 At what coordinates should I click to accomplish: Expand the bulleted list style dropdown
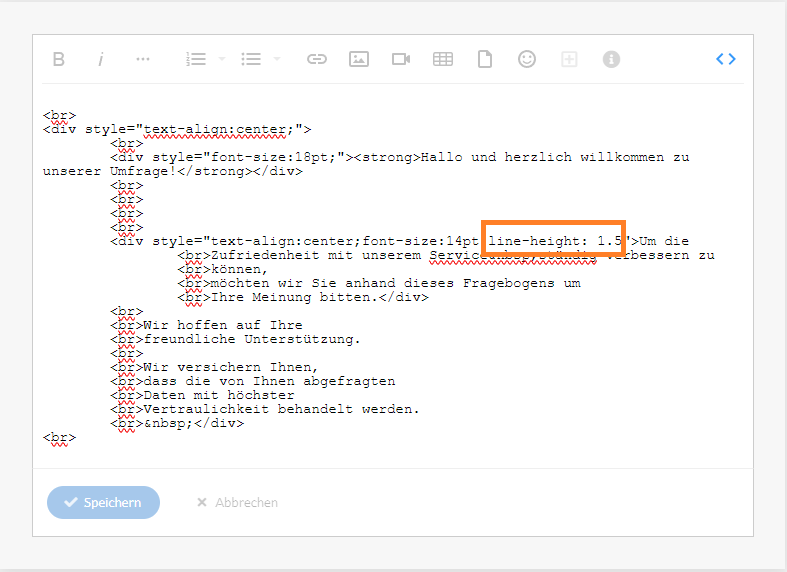pyautogui.click(x=277, y=59)
